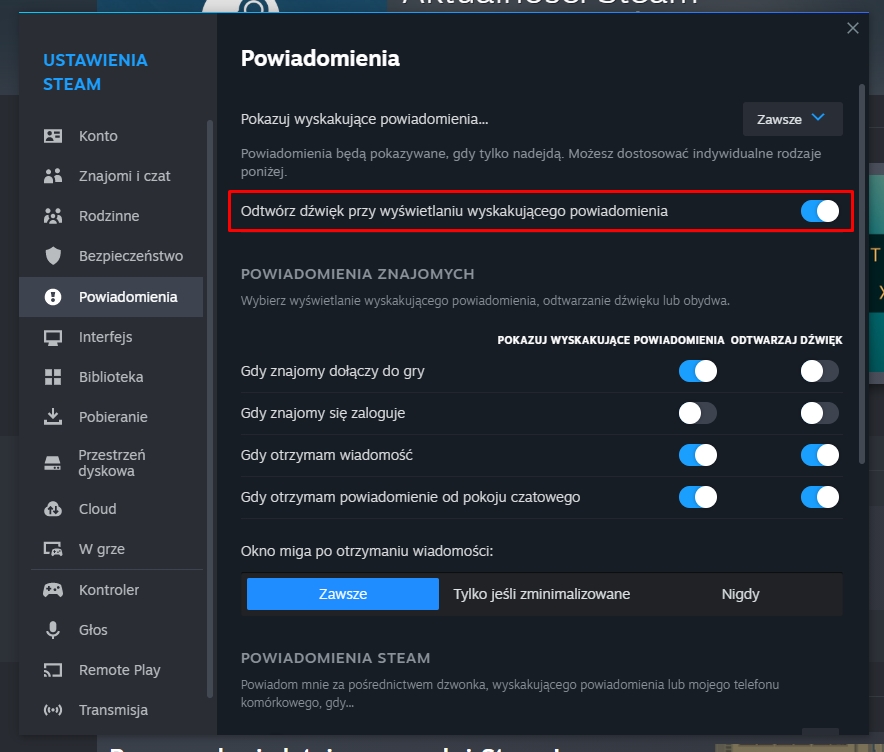Click the Głos microphone icon
The height and width of the screenshot is (752, 884).
coord(52,629)
